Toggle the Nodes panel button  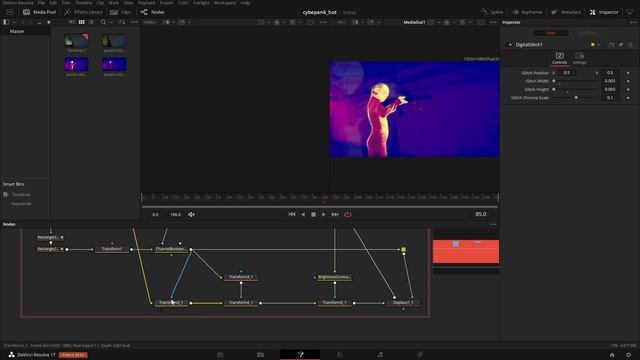click(153, 12)
